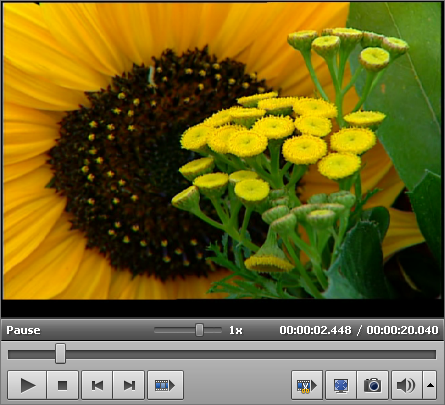Click the total duration 00:00:20.040 display
This screenshot has width=445, height=405.
pyautogui.click(x=402, y=330)
